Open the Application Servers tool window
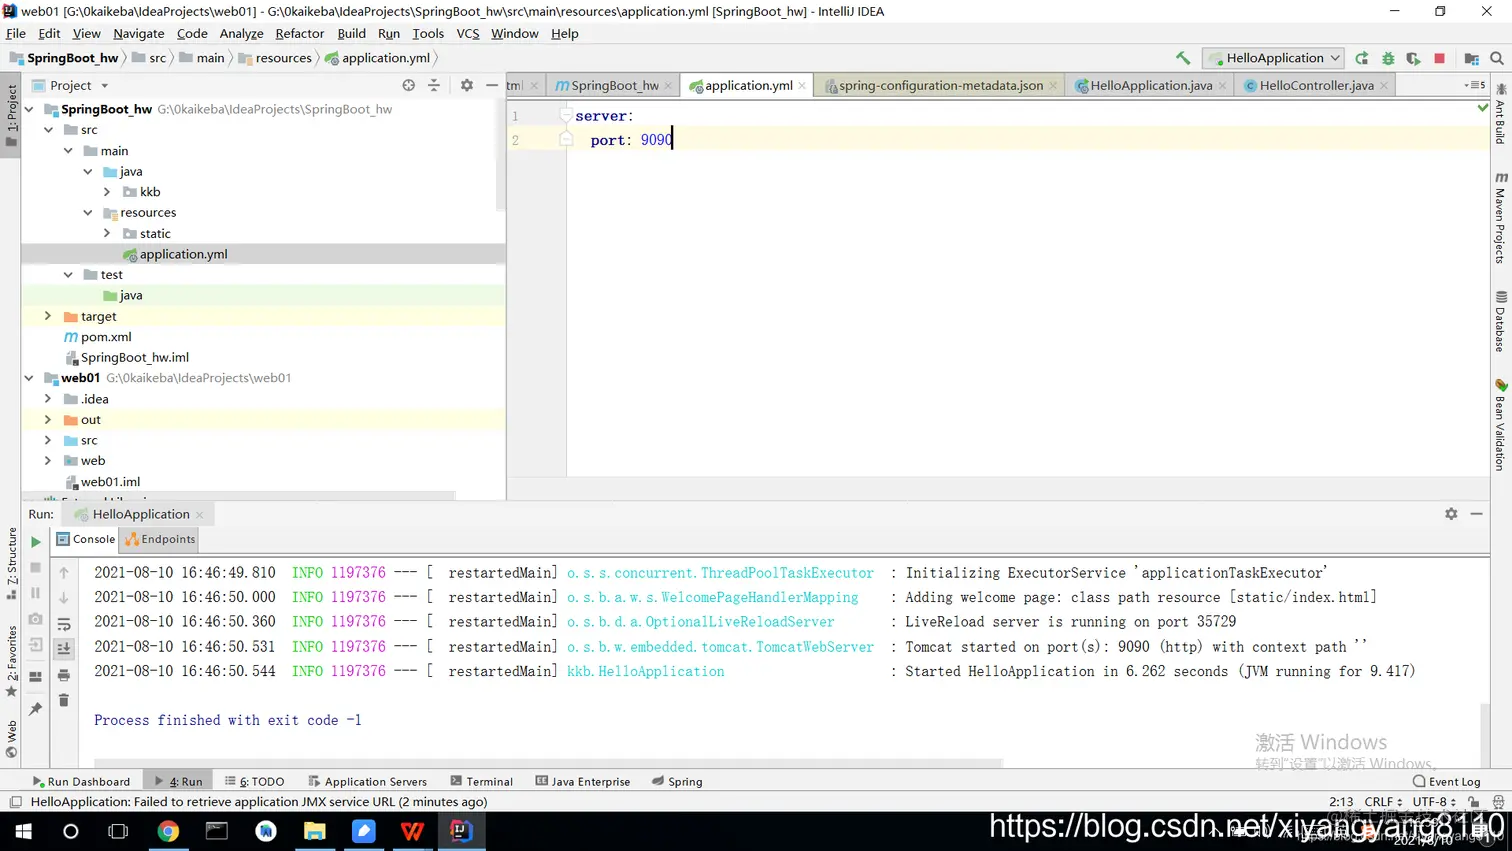 367,781
